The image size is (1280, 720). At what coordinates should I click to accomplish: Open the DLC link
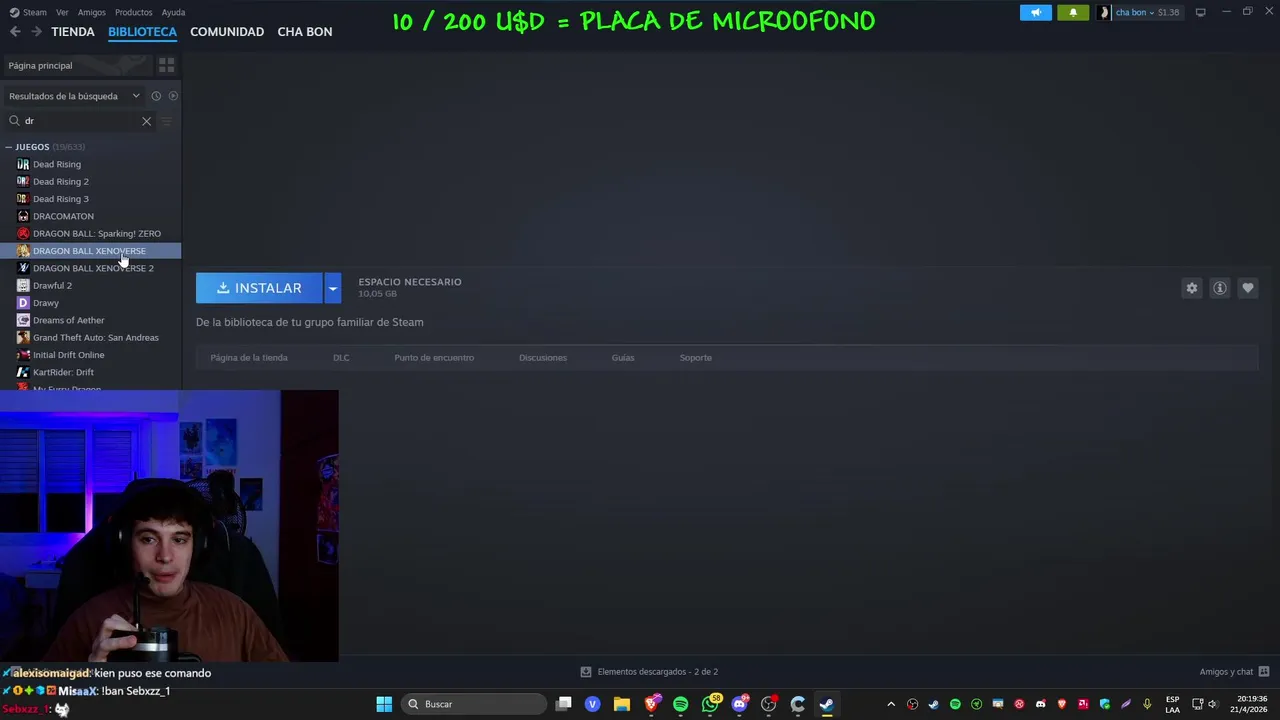coord(341,357)
